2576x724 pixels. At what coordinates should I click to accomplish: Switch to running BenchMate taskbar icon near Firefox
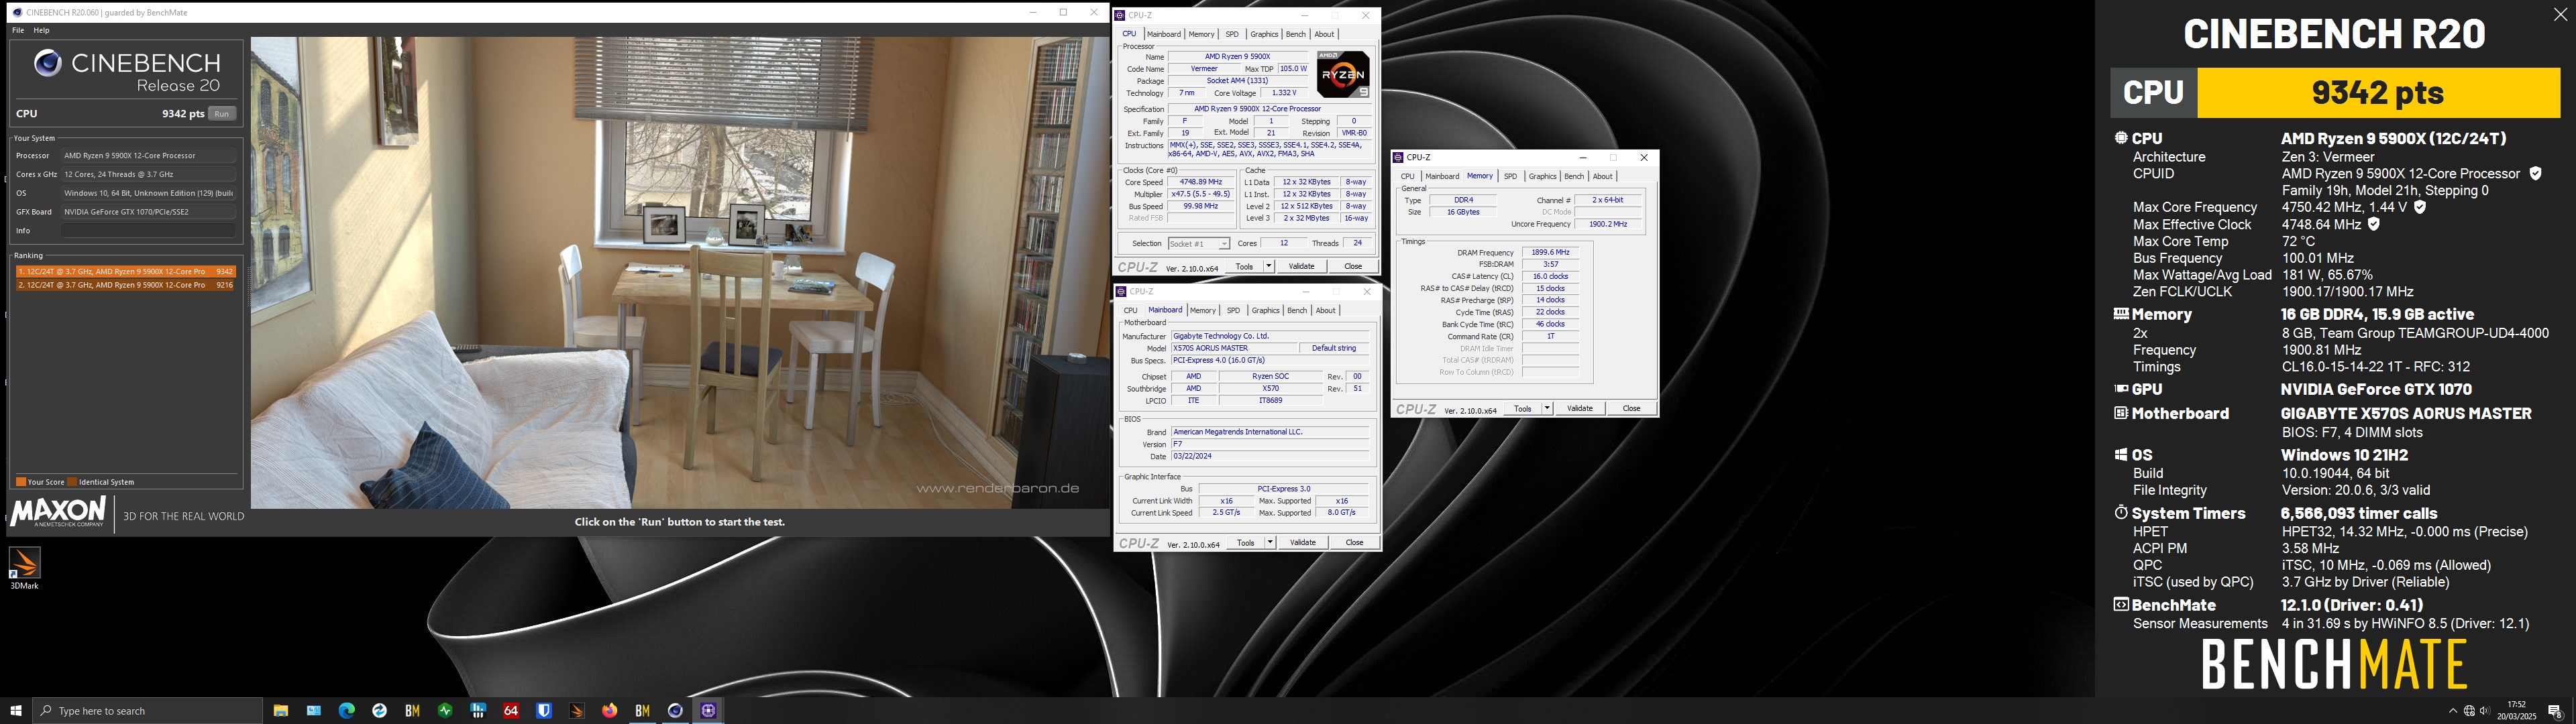coord(643,711)
